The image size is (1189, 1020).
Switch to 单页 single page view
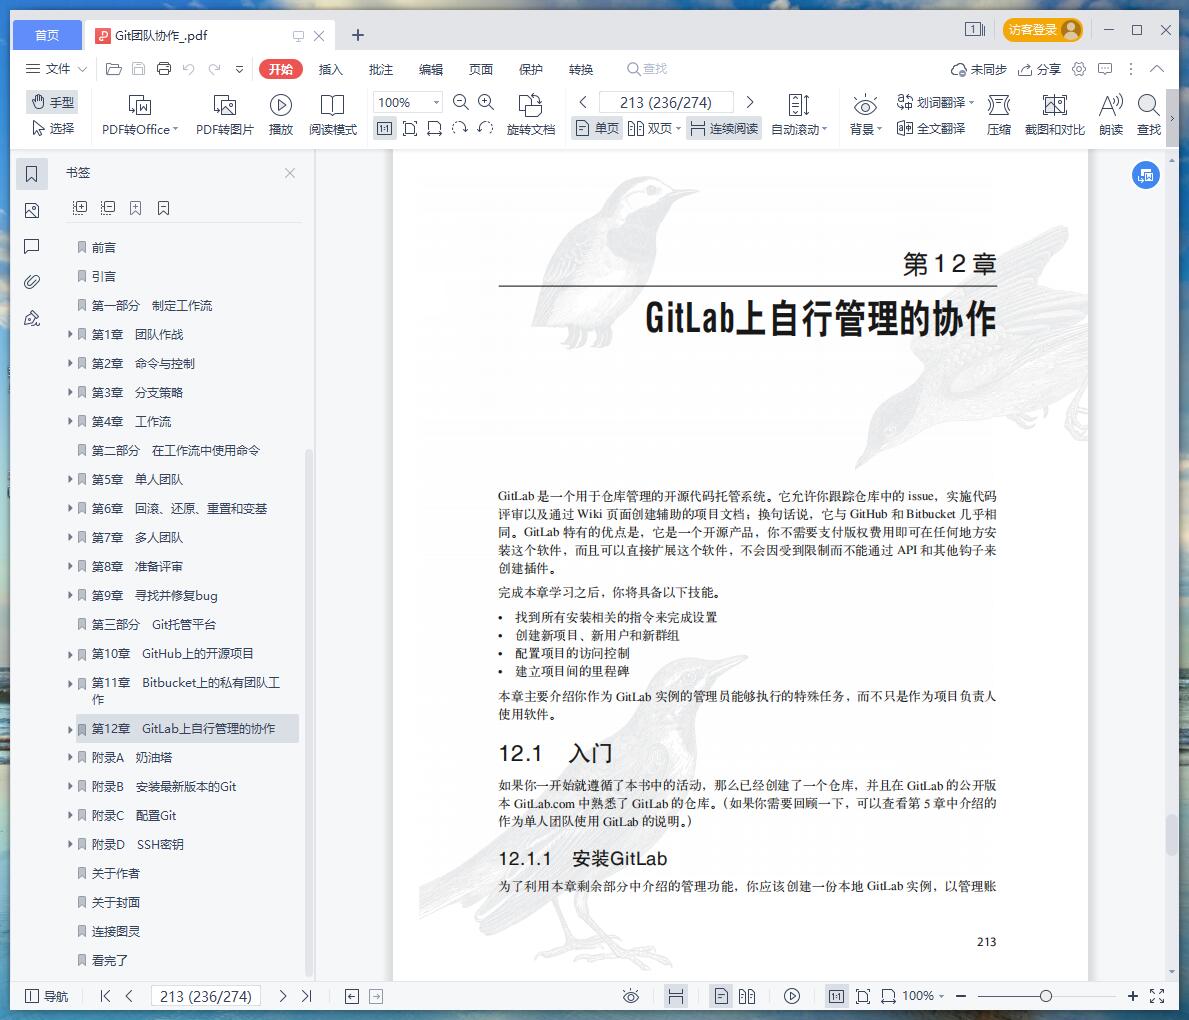coord(597,128)
